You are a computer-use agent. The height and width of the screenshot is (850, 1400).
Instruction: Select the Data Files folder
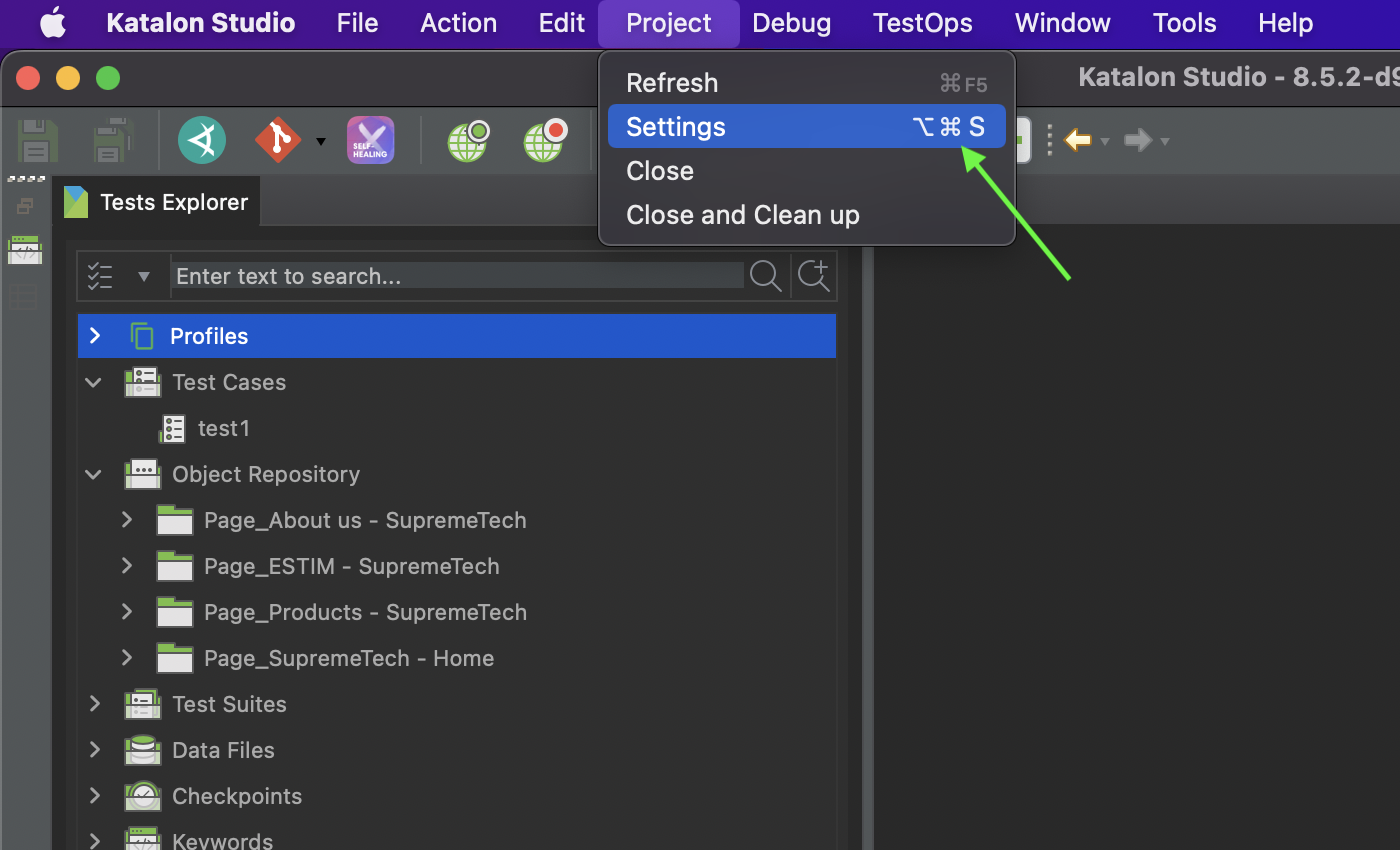pyautogui.click(x=223, y=750)
